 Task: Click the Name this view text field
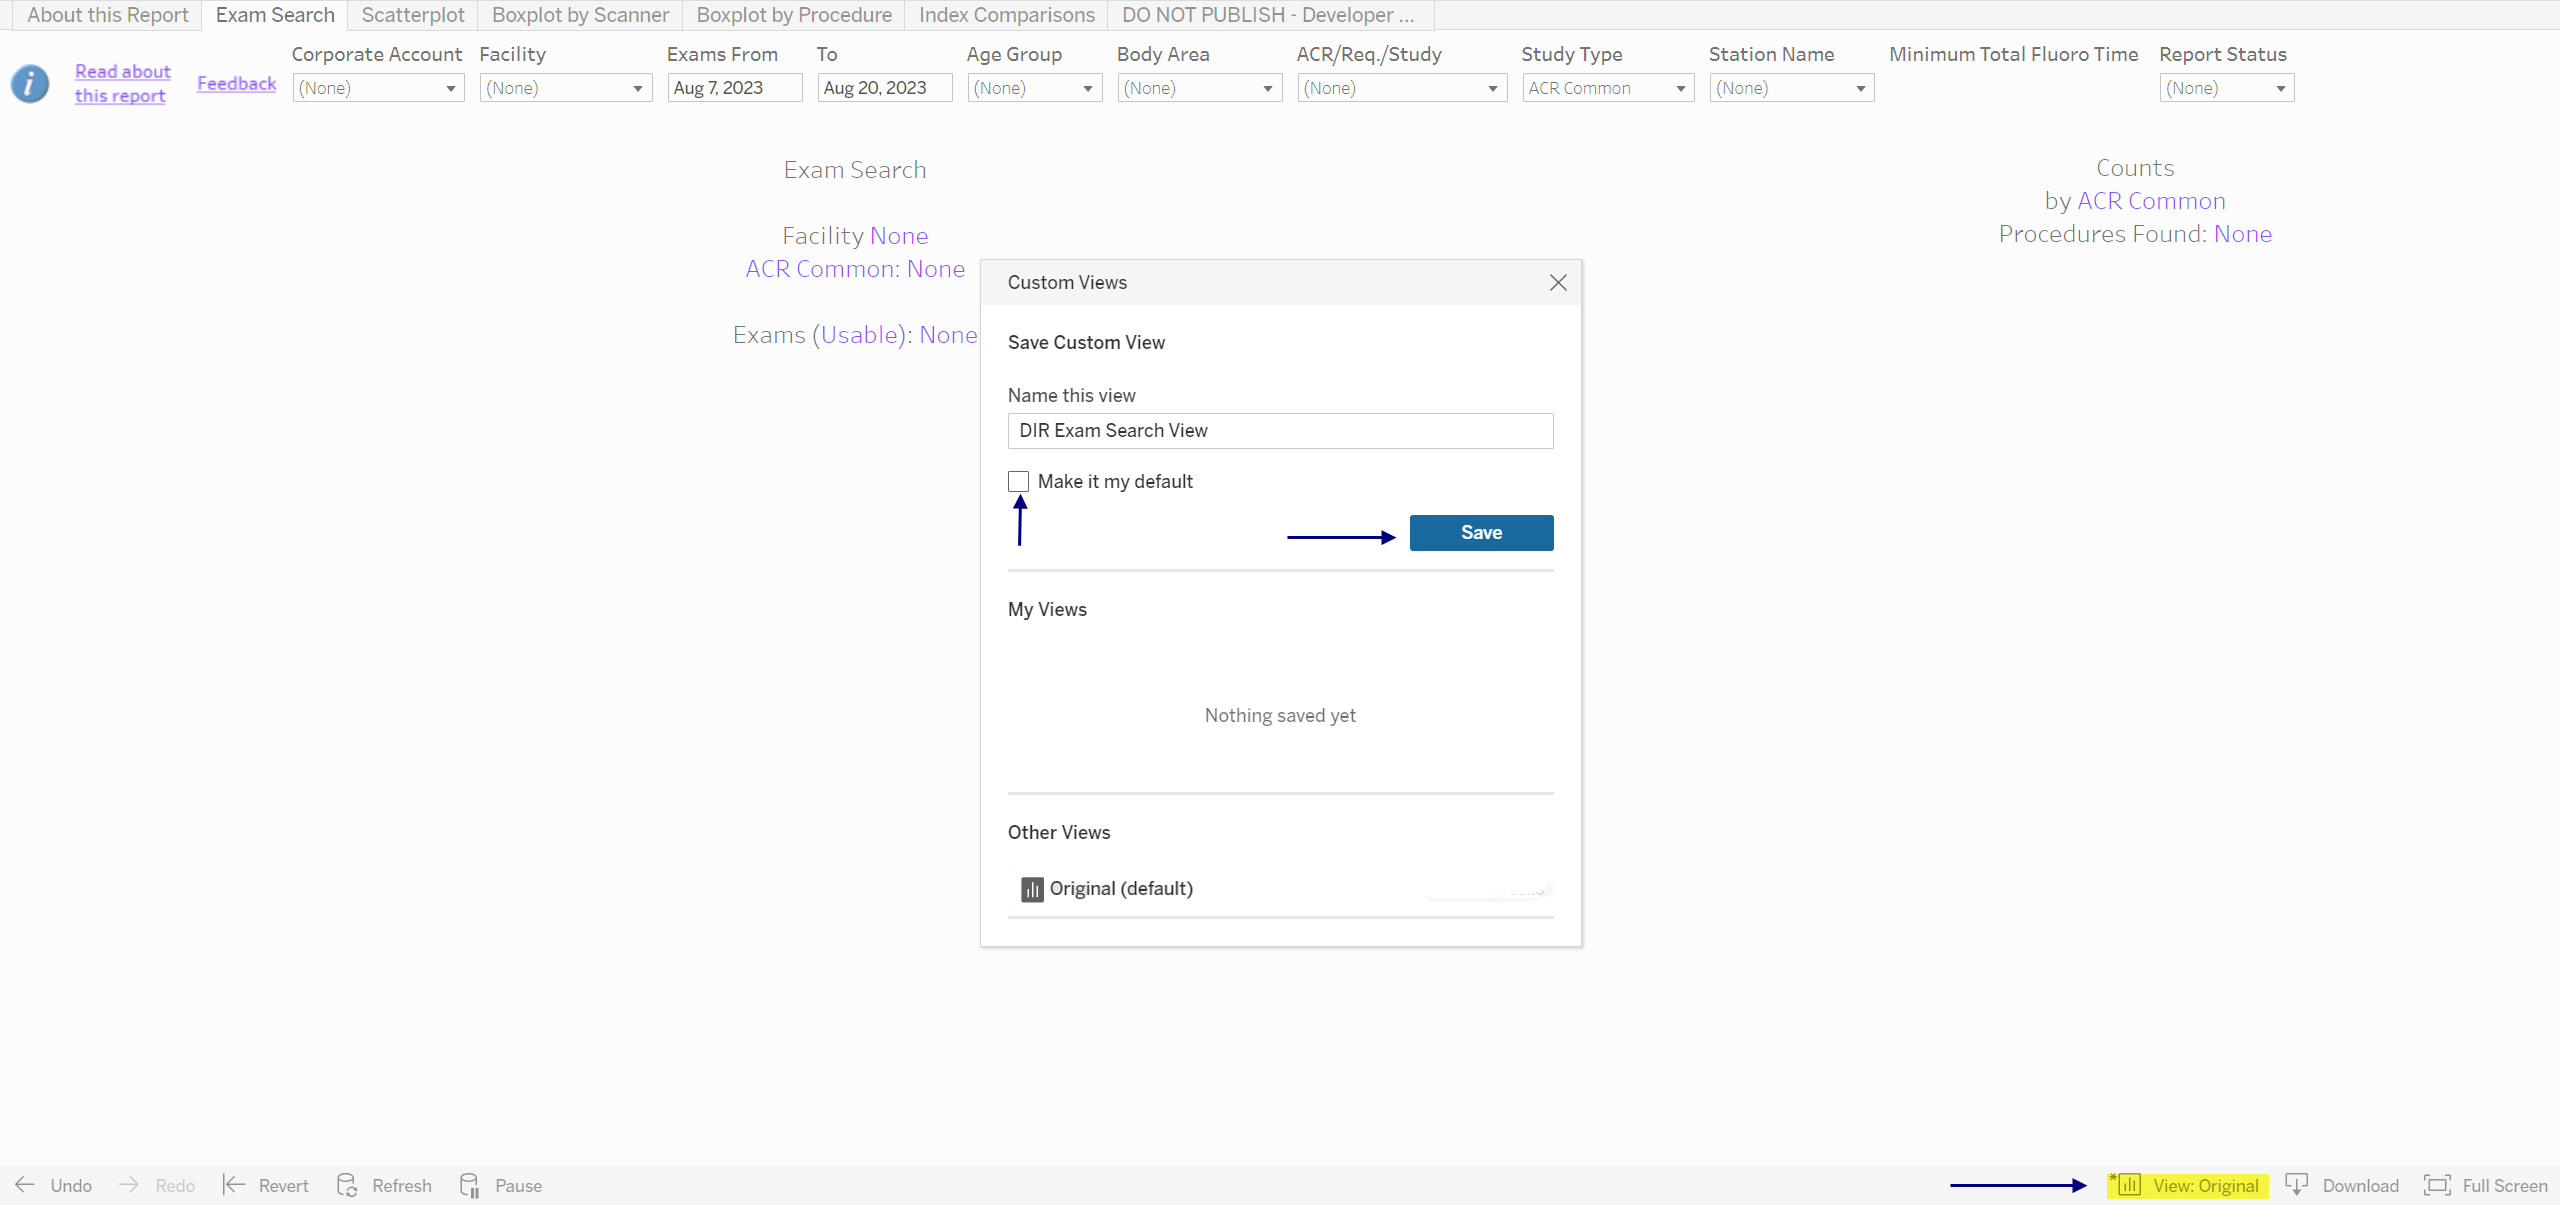point(1279,431)
